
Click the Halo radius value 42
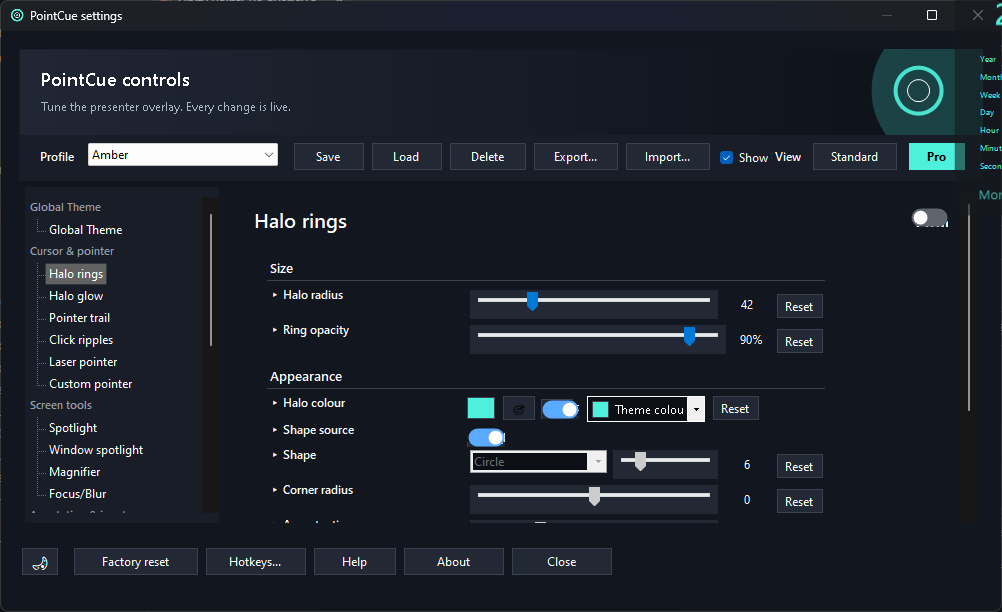pyautogui.click(x=747, y=305)
